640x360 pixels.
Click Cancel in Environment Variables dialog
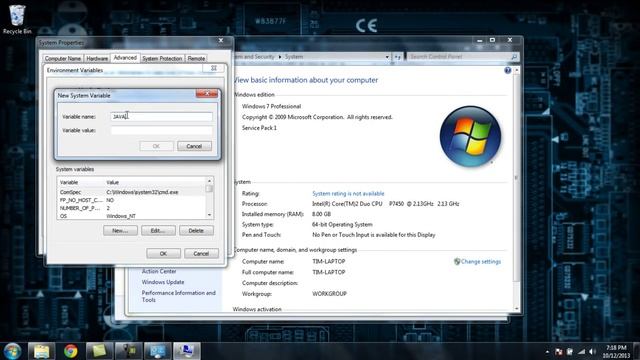click(x=201, y=253)
